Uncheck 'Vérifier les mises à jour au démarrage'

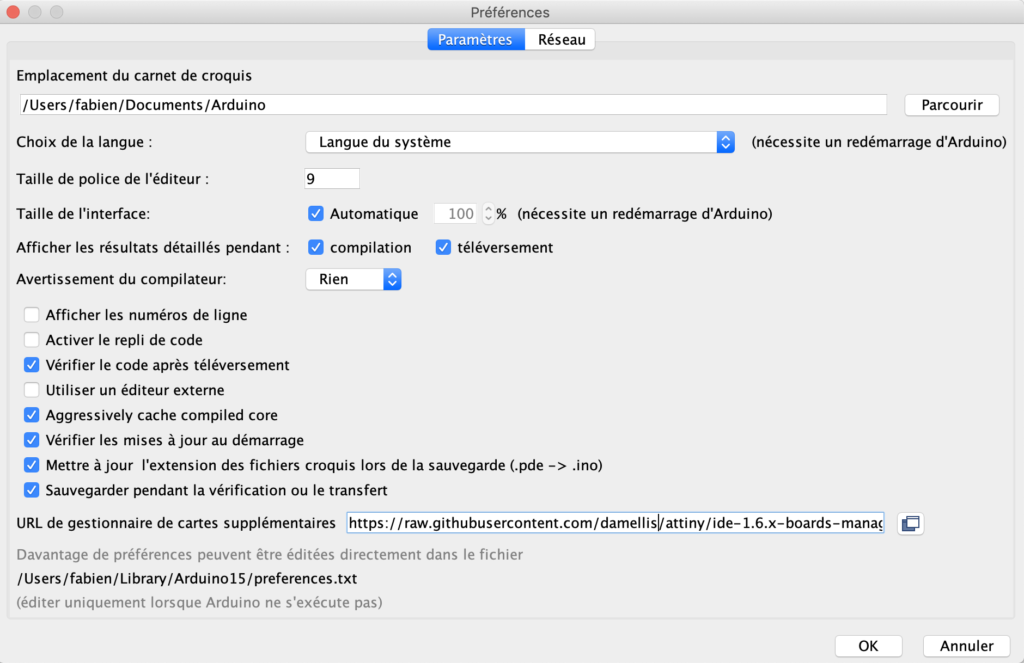click(32, 440)
